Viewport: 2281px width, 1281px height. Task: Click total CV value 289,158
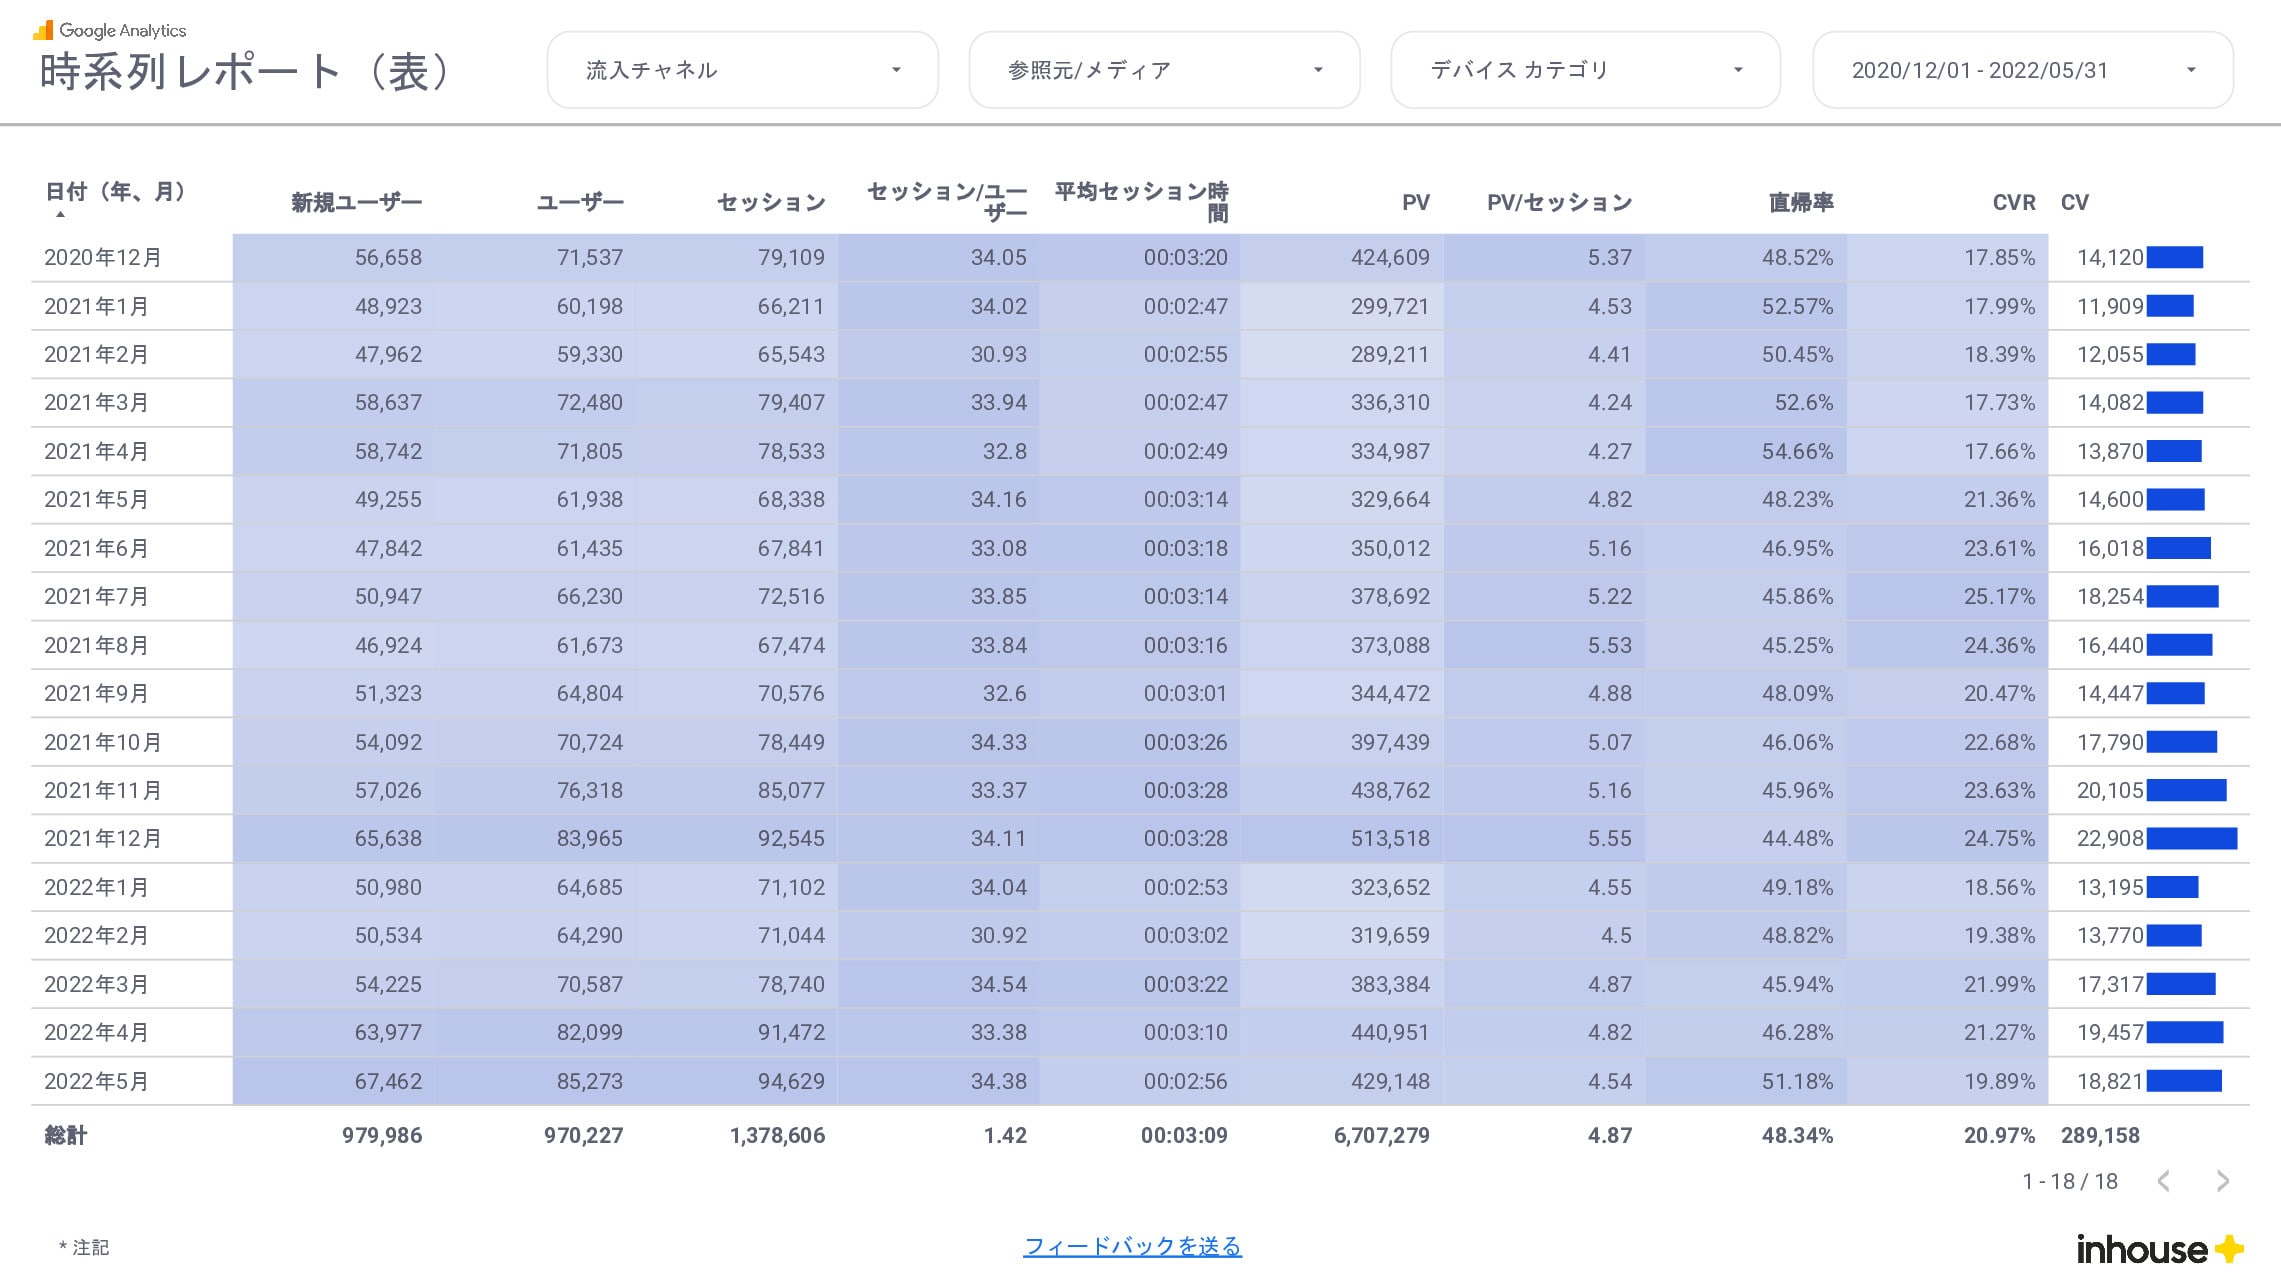click(x=2100, y=1135)
